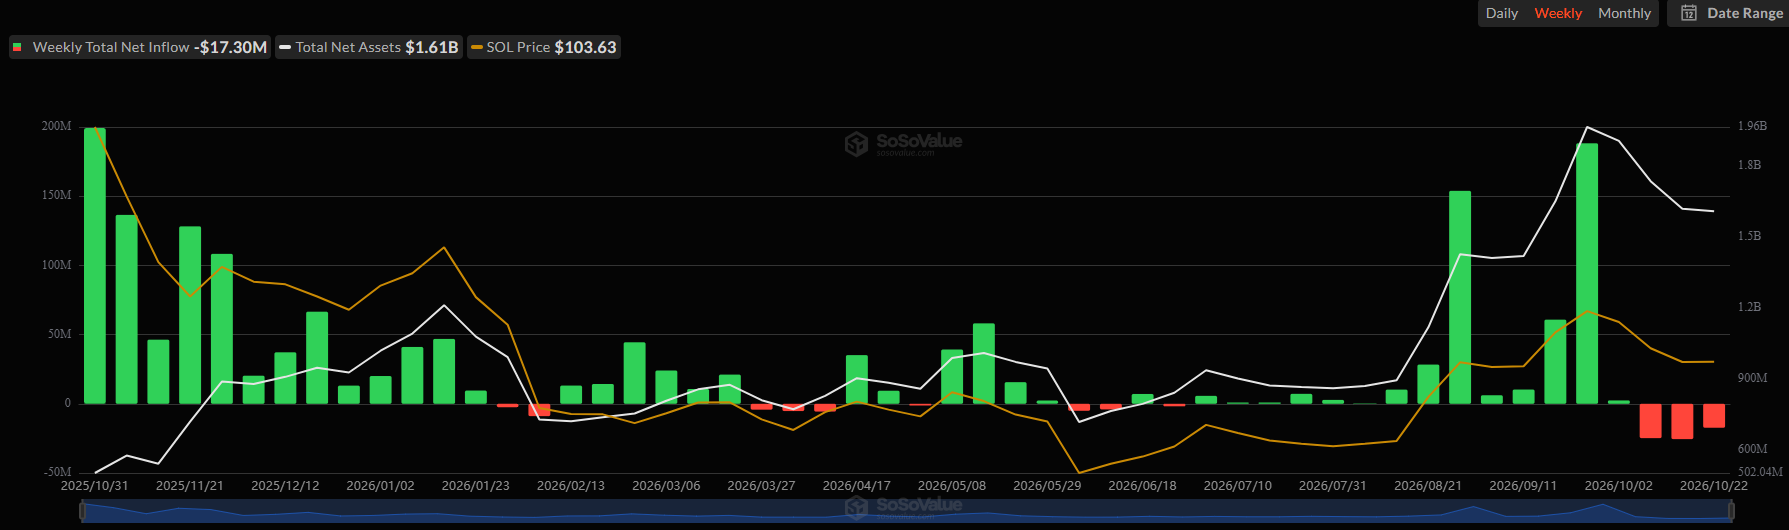Image resolution: width=1789 pixels, height=530 pixels.
Task: Toggle the Total Net Assets legend
Action: [369, 47]
